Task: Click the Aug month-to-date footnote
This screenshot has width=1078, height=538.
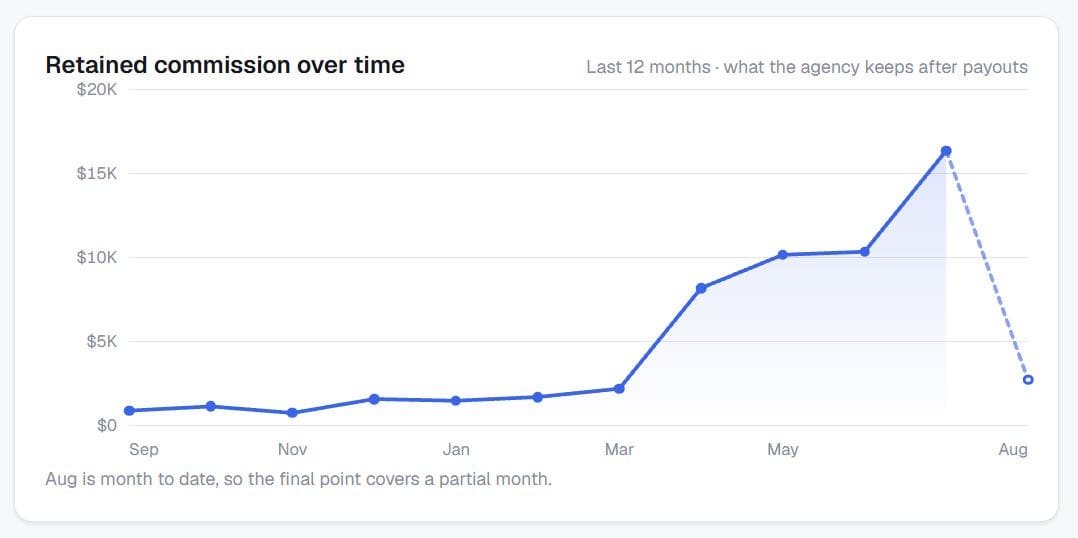Action: pos(298,479)
